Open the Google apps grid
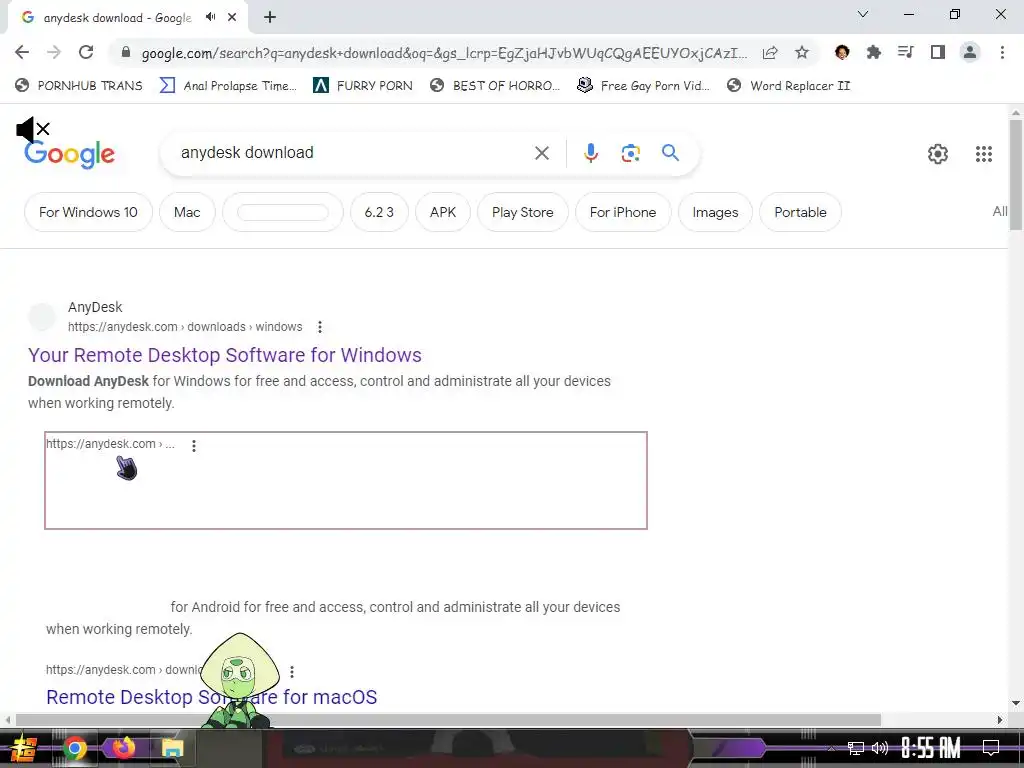 (x=984, y=154)
